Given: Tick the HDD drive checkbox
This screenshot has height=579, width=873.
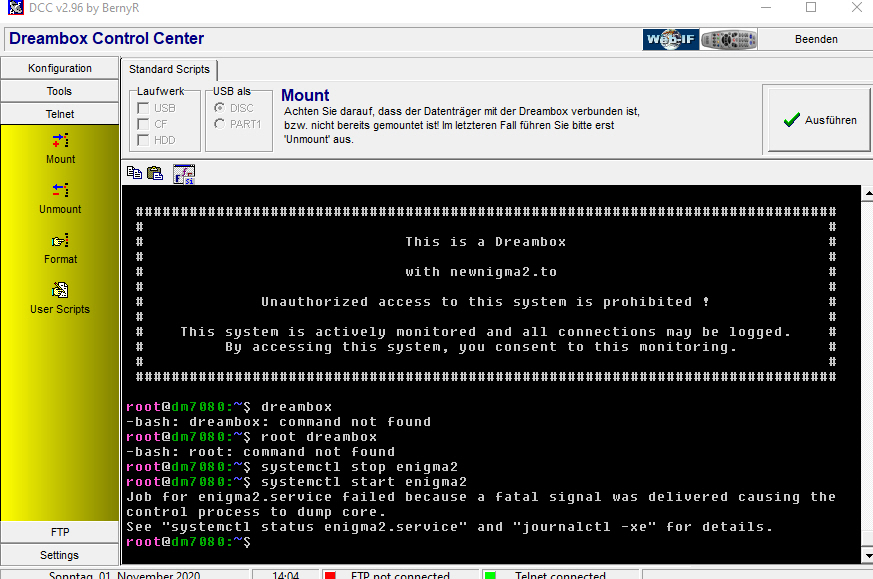Looking at the screenshot, I should 143,140.
